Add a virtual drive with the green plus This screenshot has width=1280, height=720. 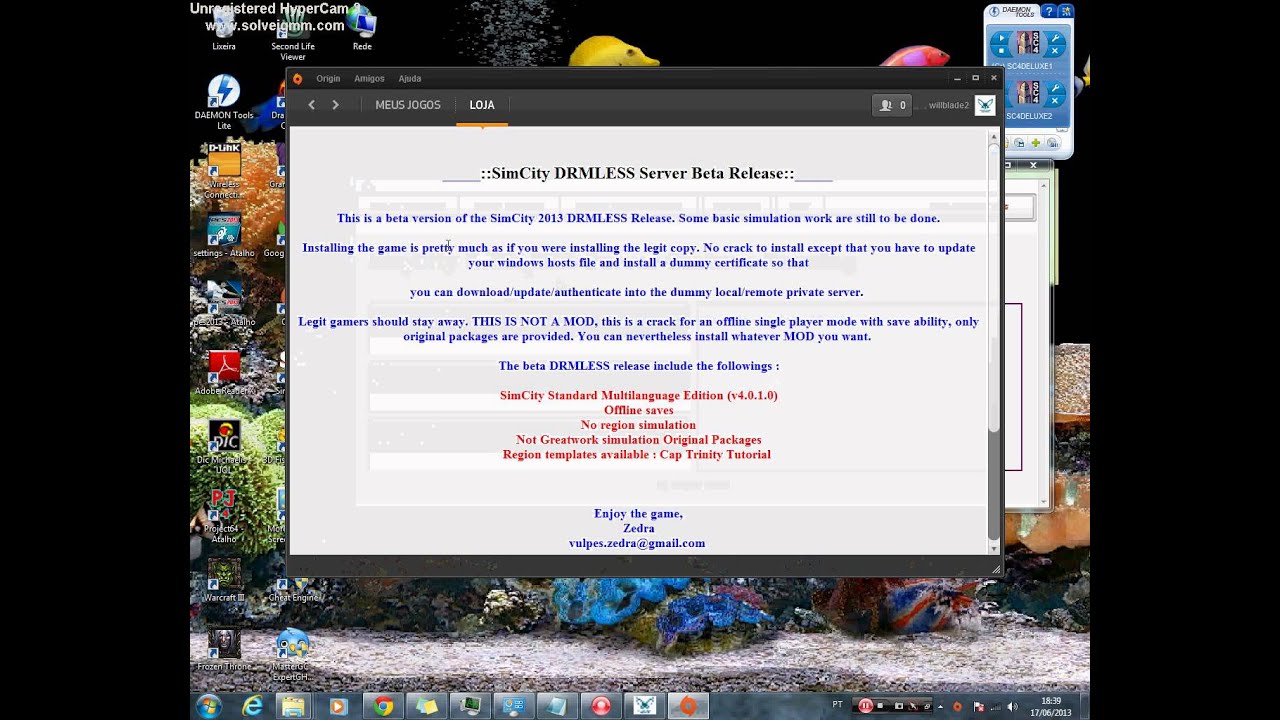pyautogui.click(x=1036, y=143)
